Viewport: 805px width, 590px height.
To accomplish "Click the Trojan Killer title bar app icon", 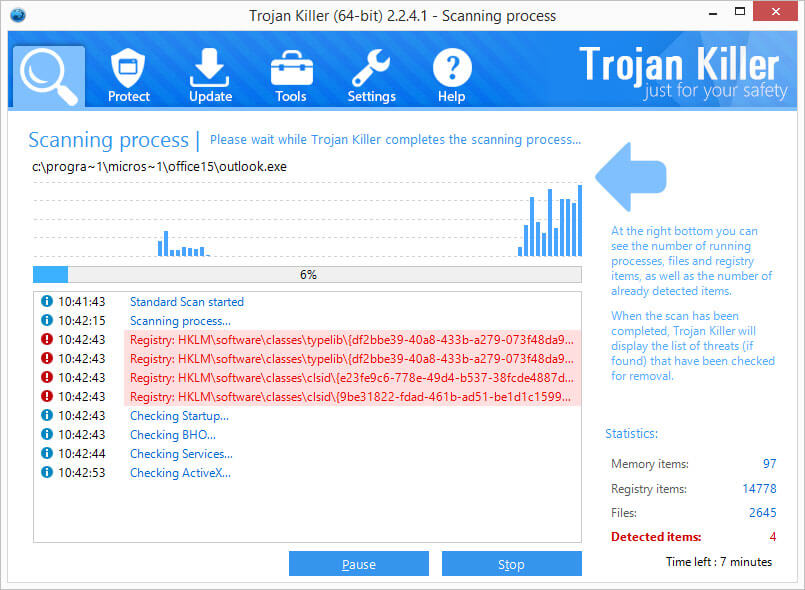I will point(17,15).
